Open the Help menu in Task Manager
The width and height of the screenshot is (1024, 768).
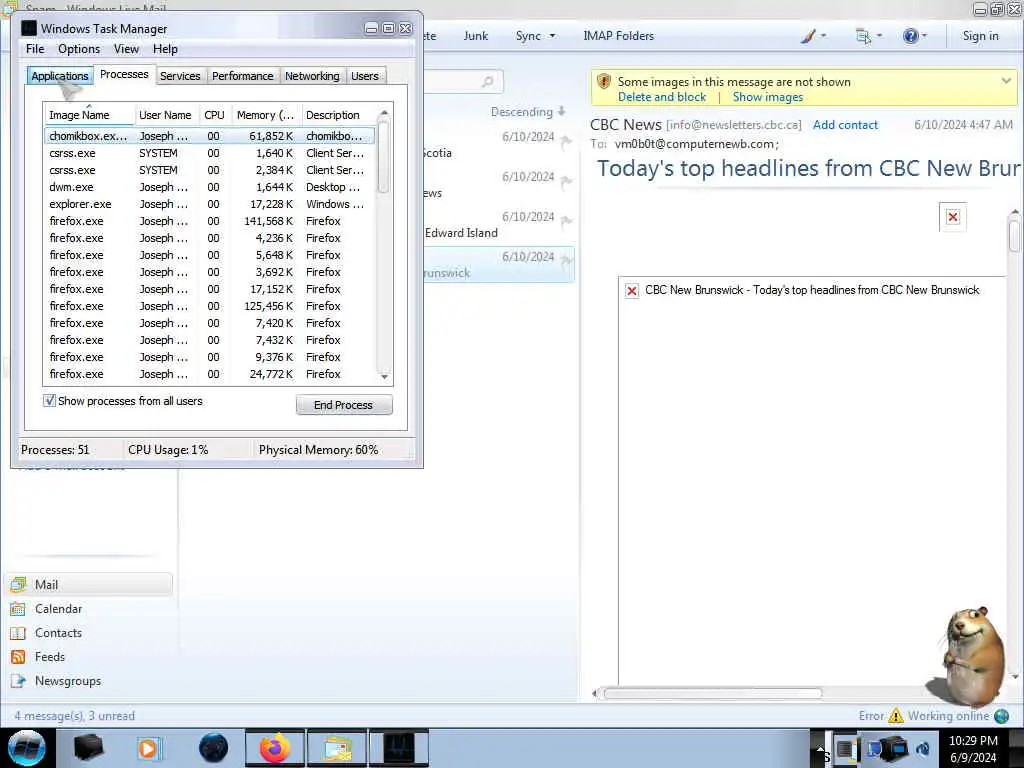click(x=165, y=49)
